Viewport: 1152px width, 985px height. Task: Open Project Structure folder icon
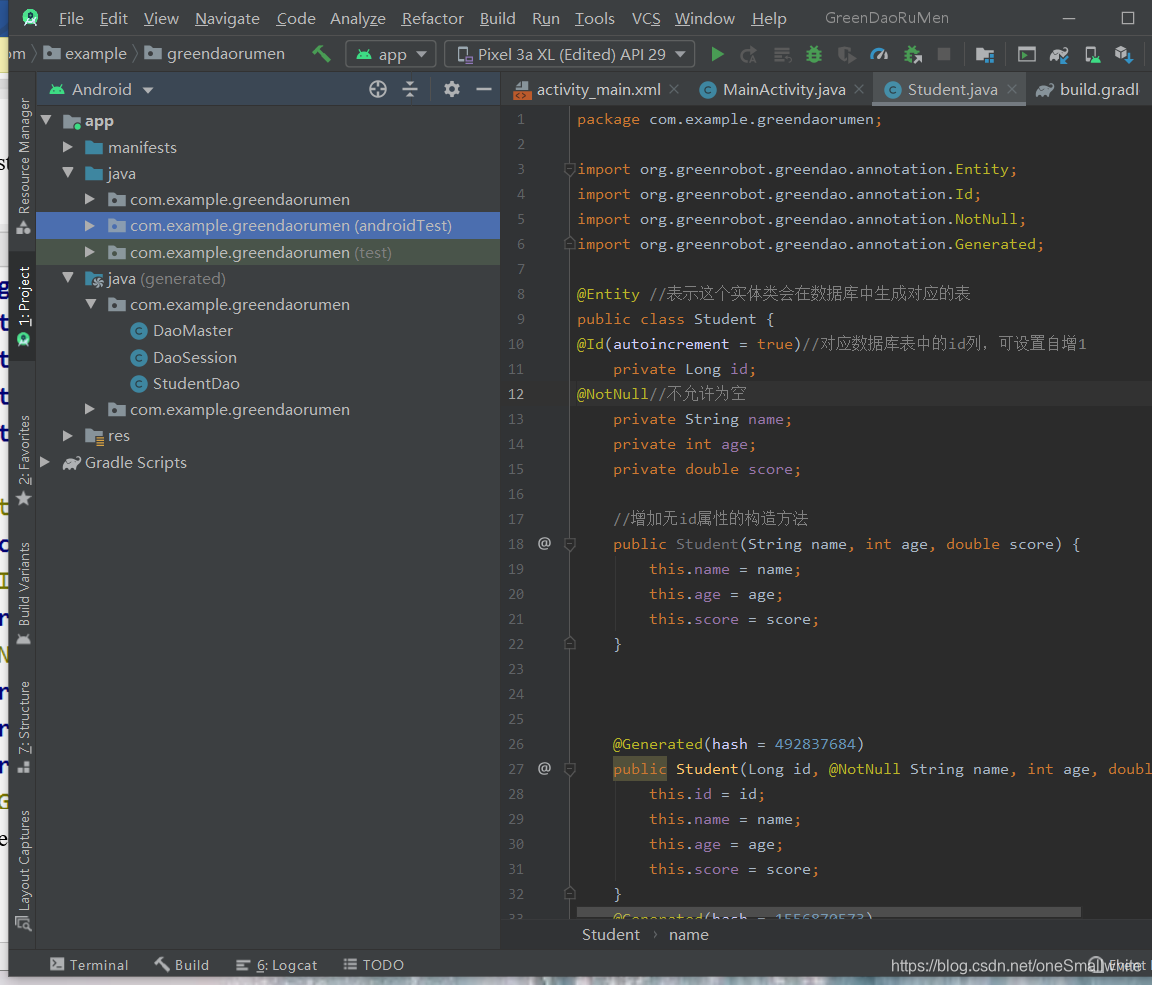point(984,54)
